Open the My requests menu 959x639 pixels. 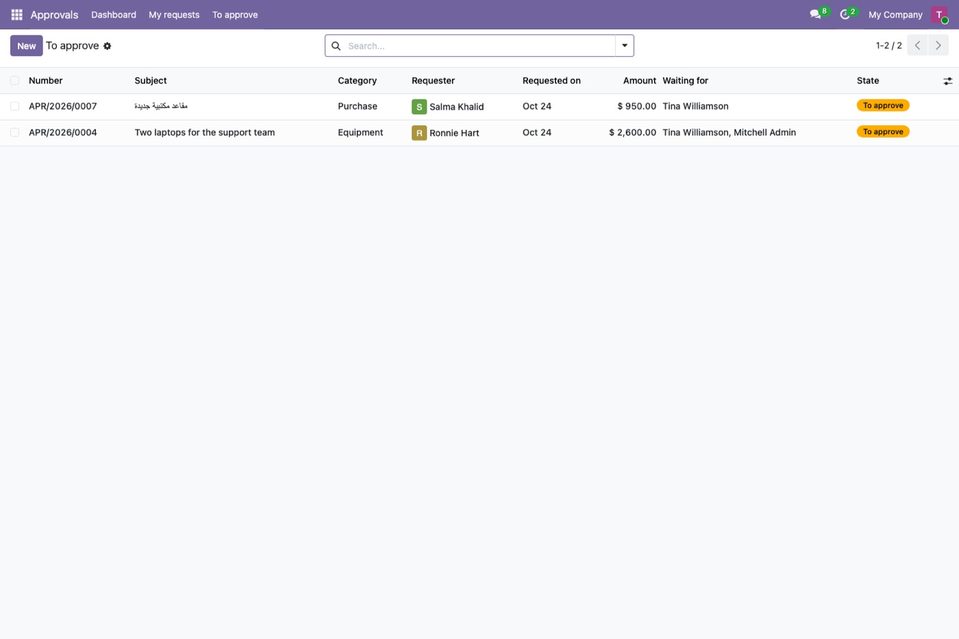174,15
